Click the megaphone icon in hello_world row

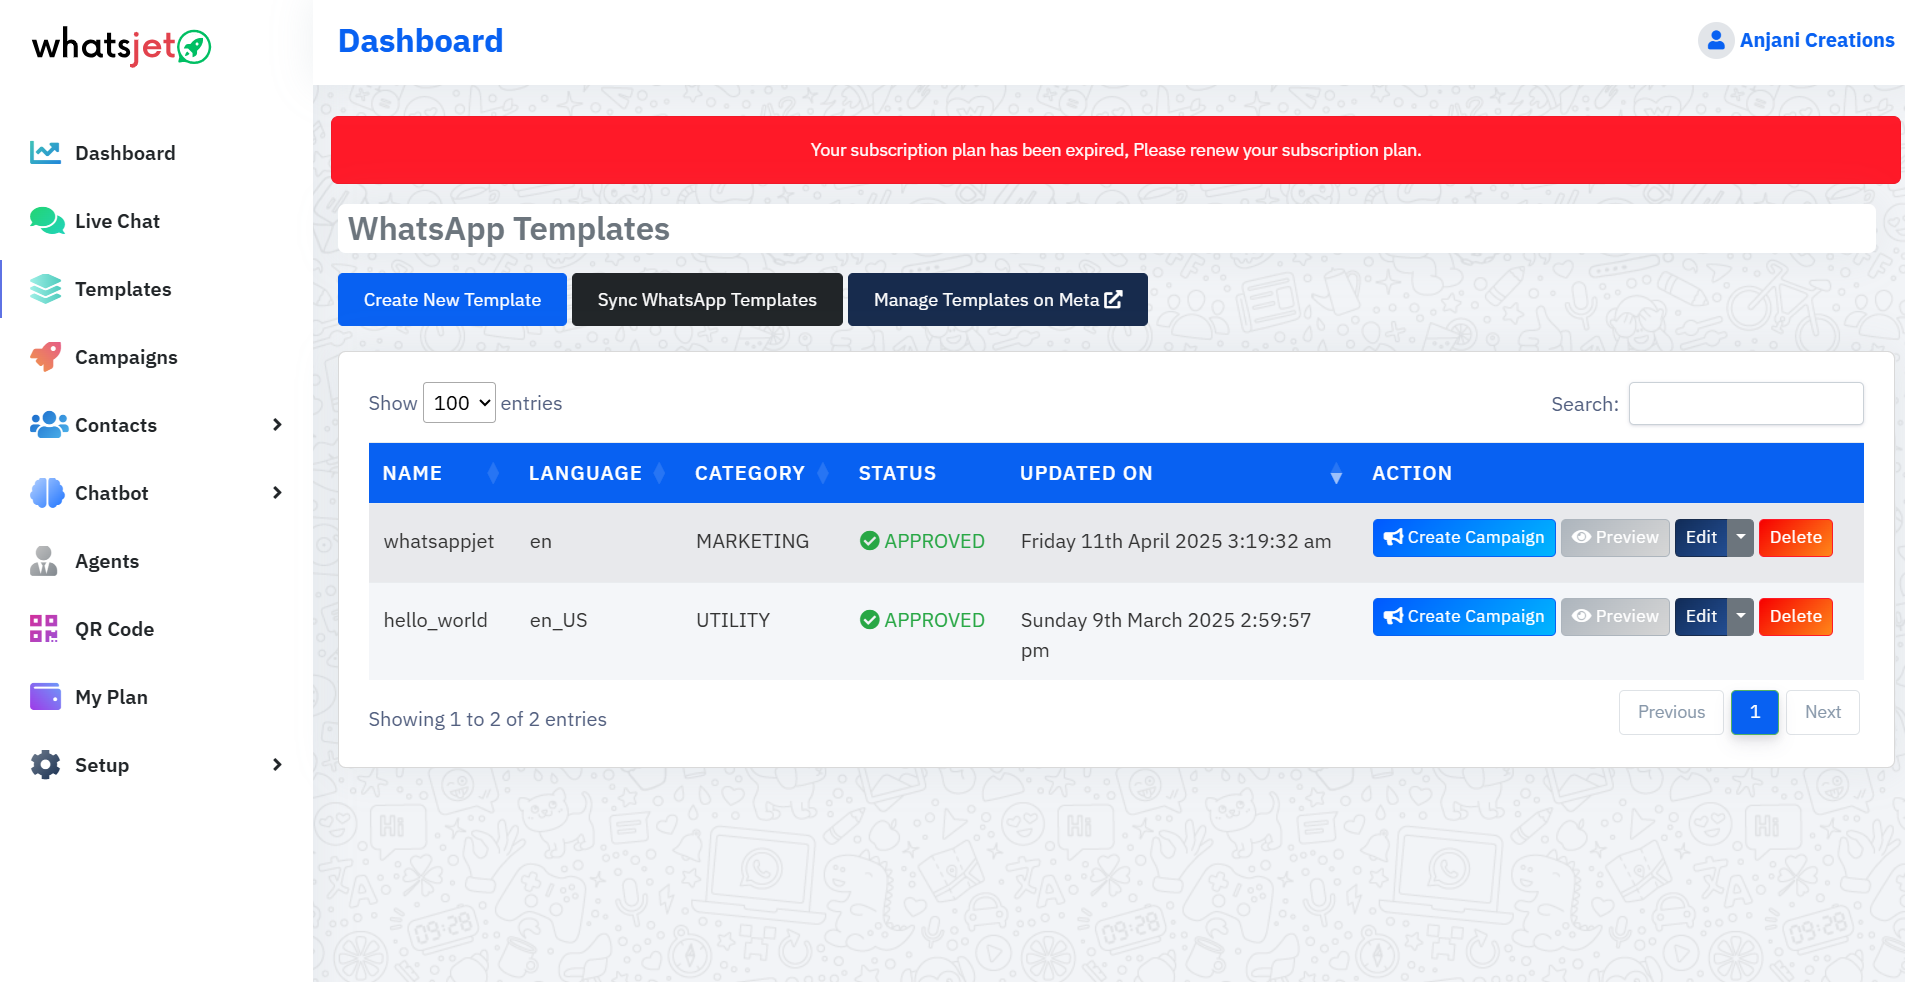1393,617
